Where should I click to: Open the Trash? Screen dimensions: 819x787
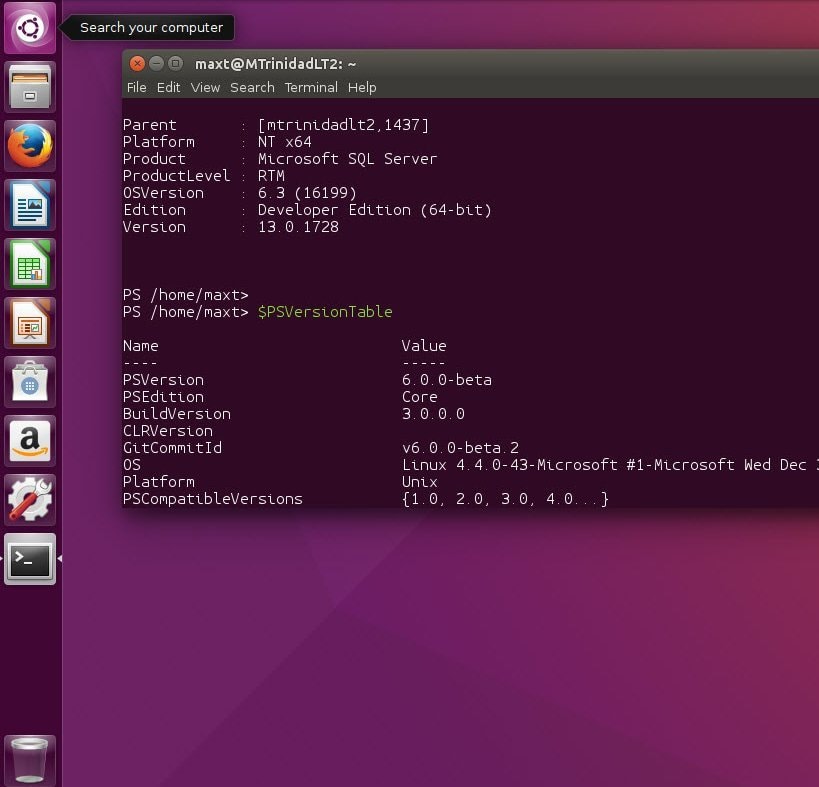pos(29,758)
